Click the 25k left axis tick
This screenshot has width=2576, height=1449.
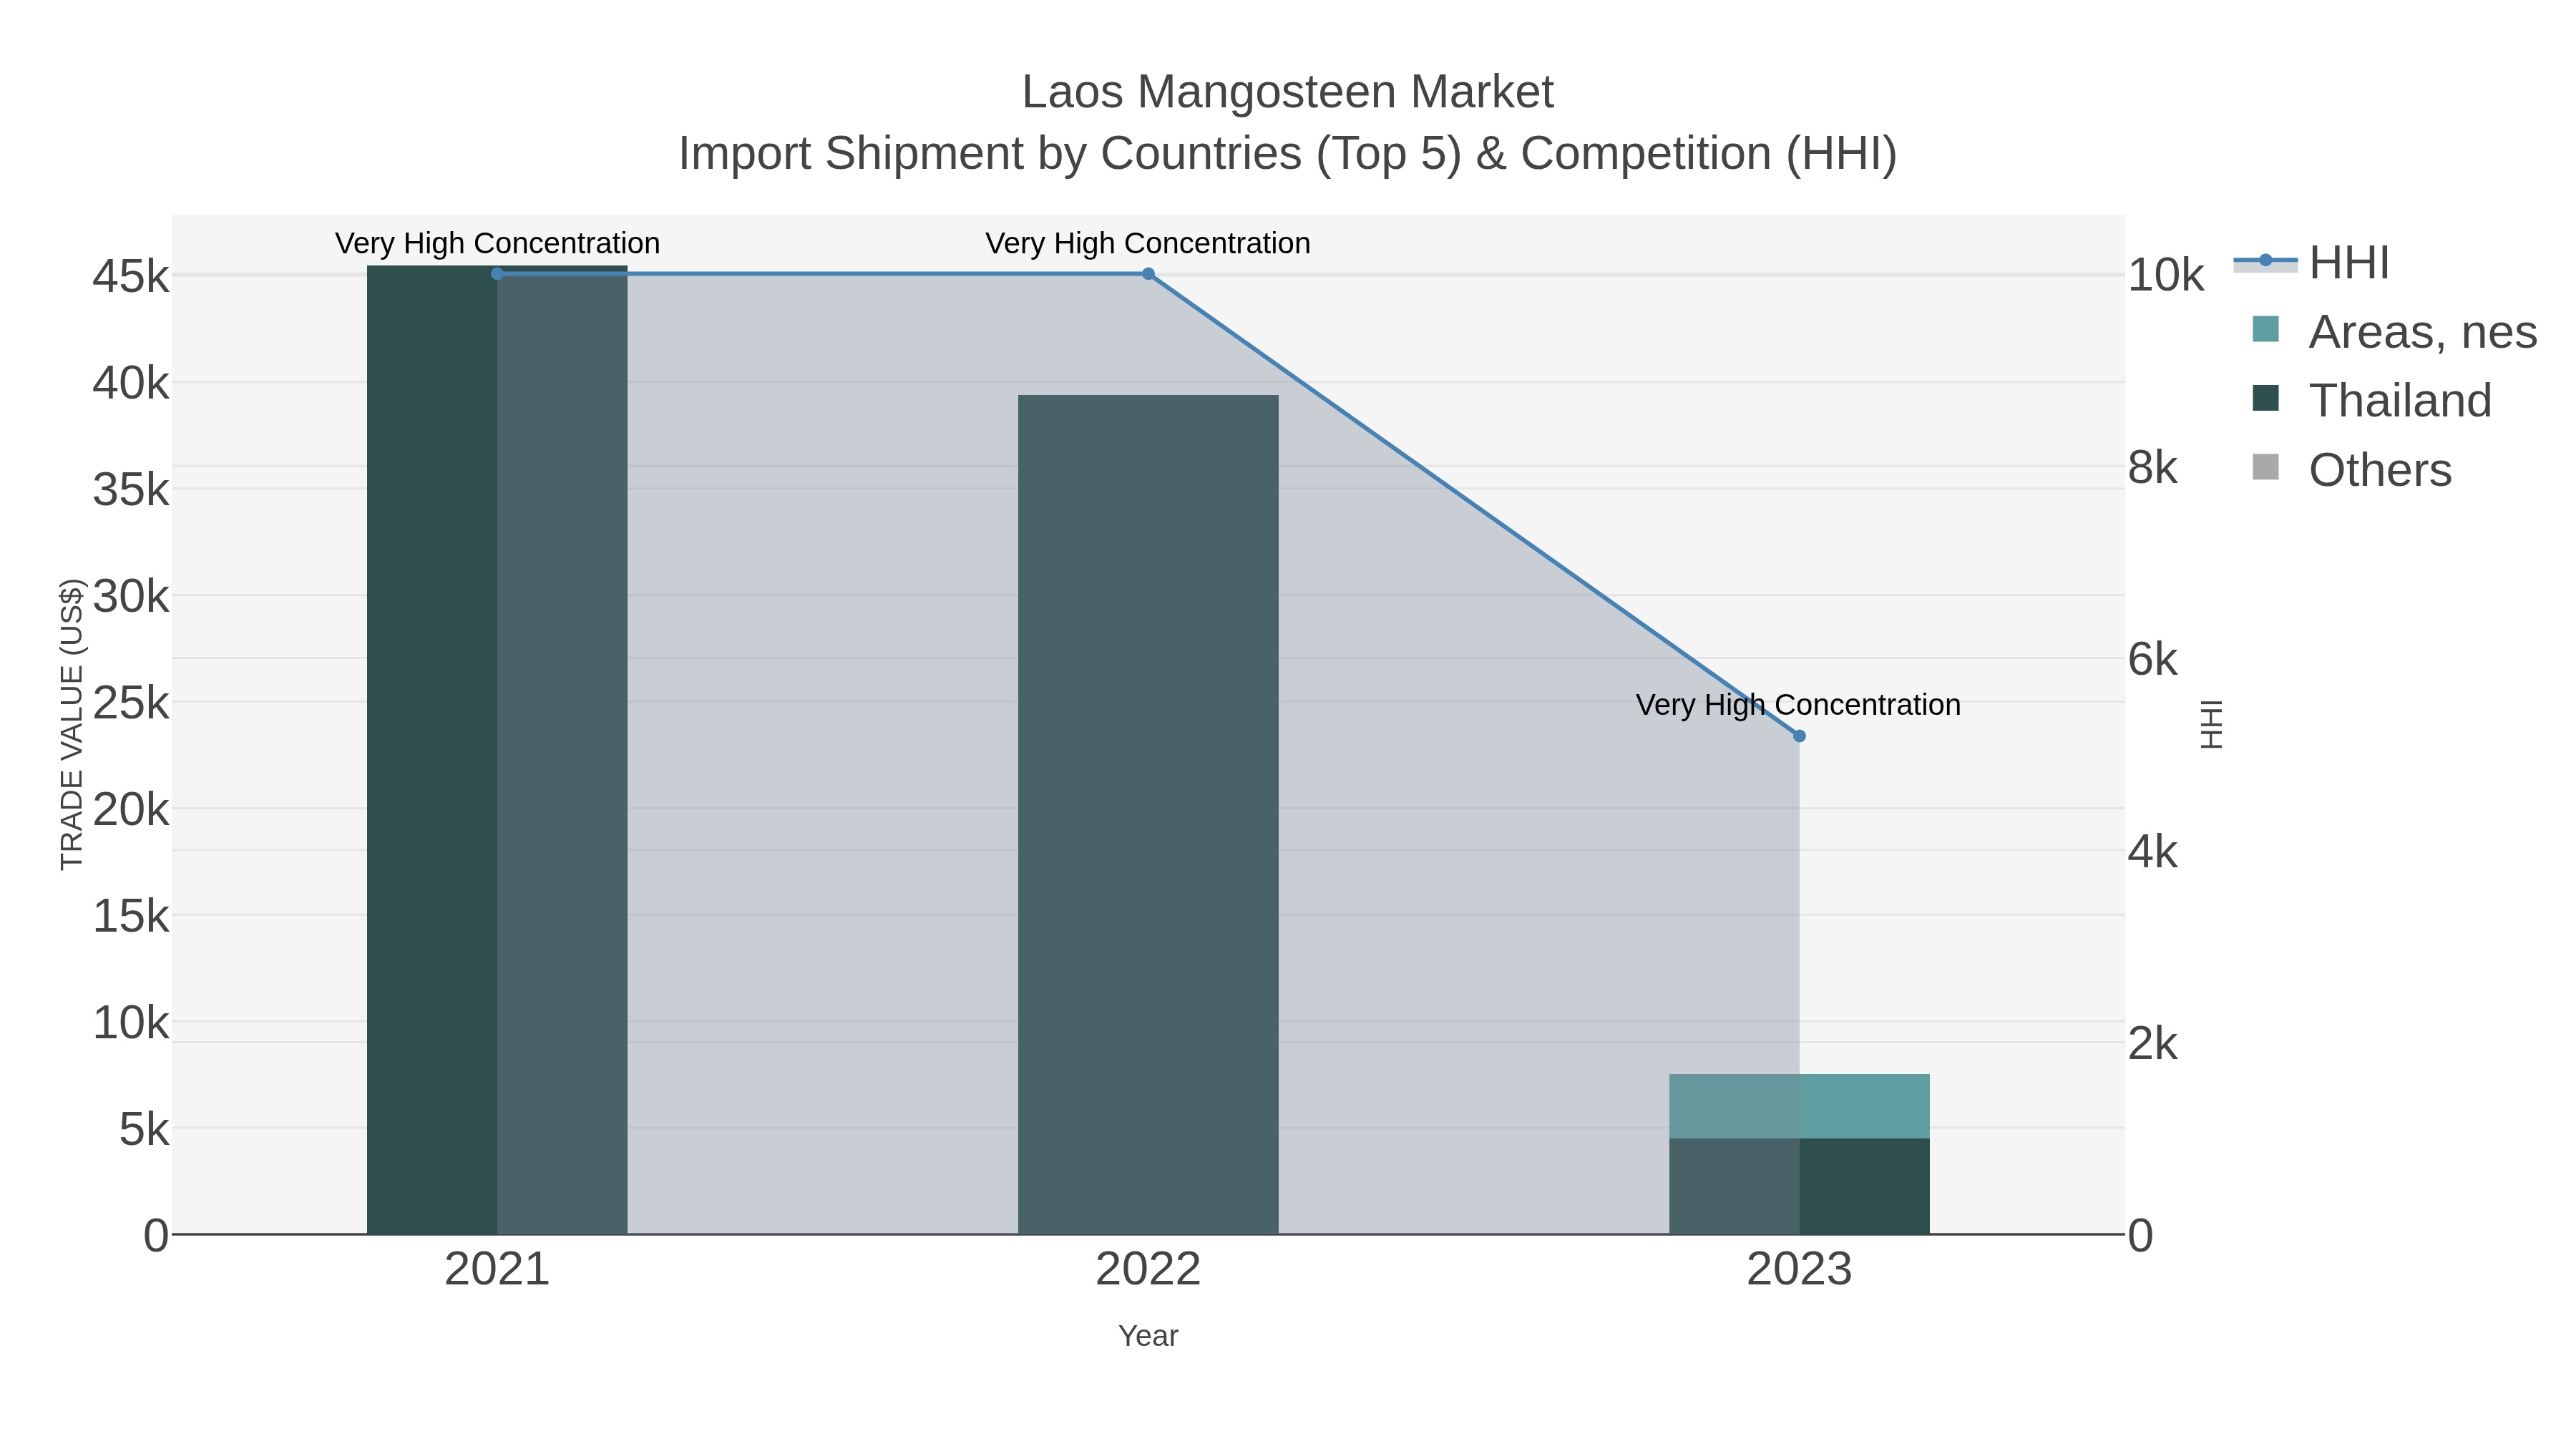[x=131, y=703]
